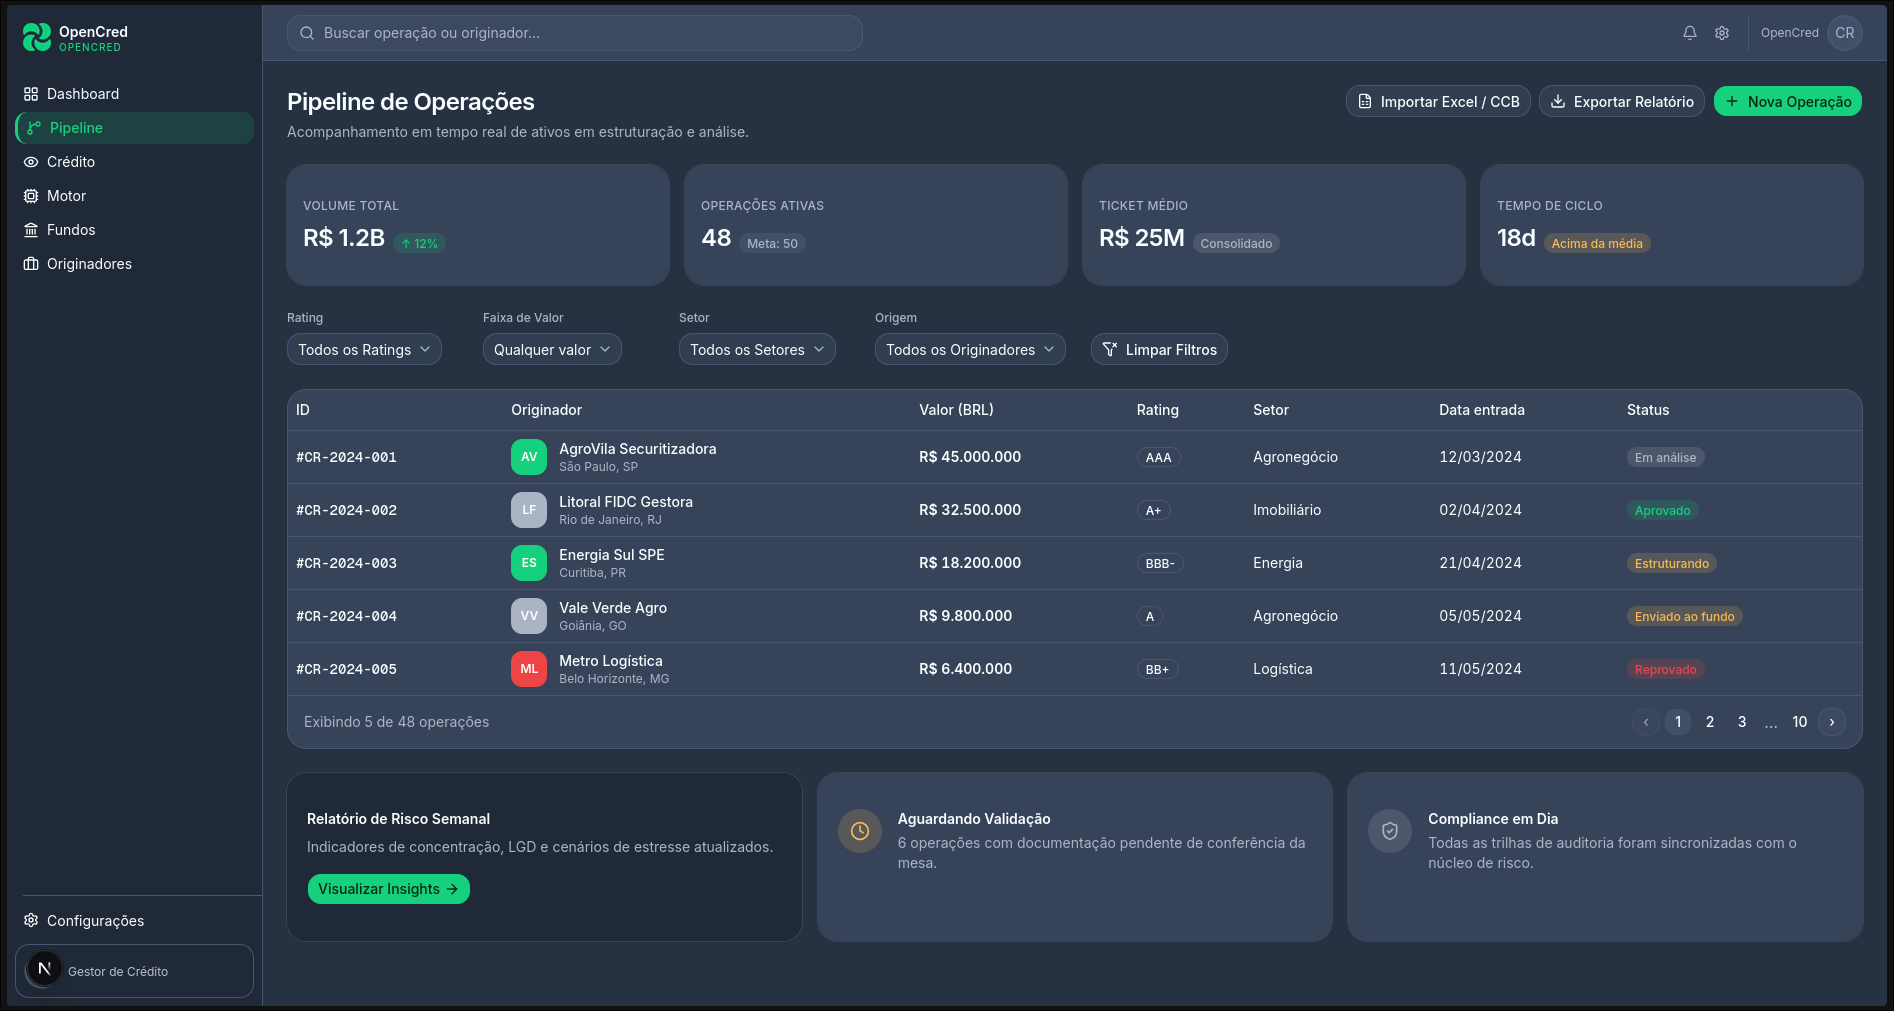Click the OpenCred logo icon
This screenshot has width=1894, height=1011.
37,37
